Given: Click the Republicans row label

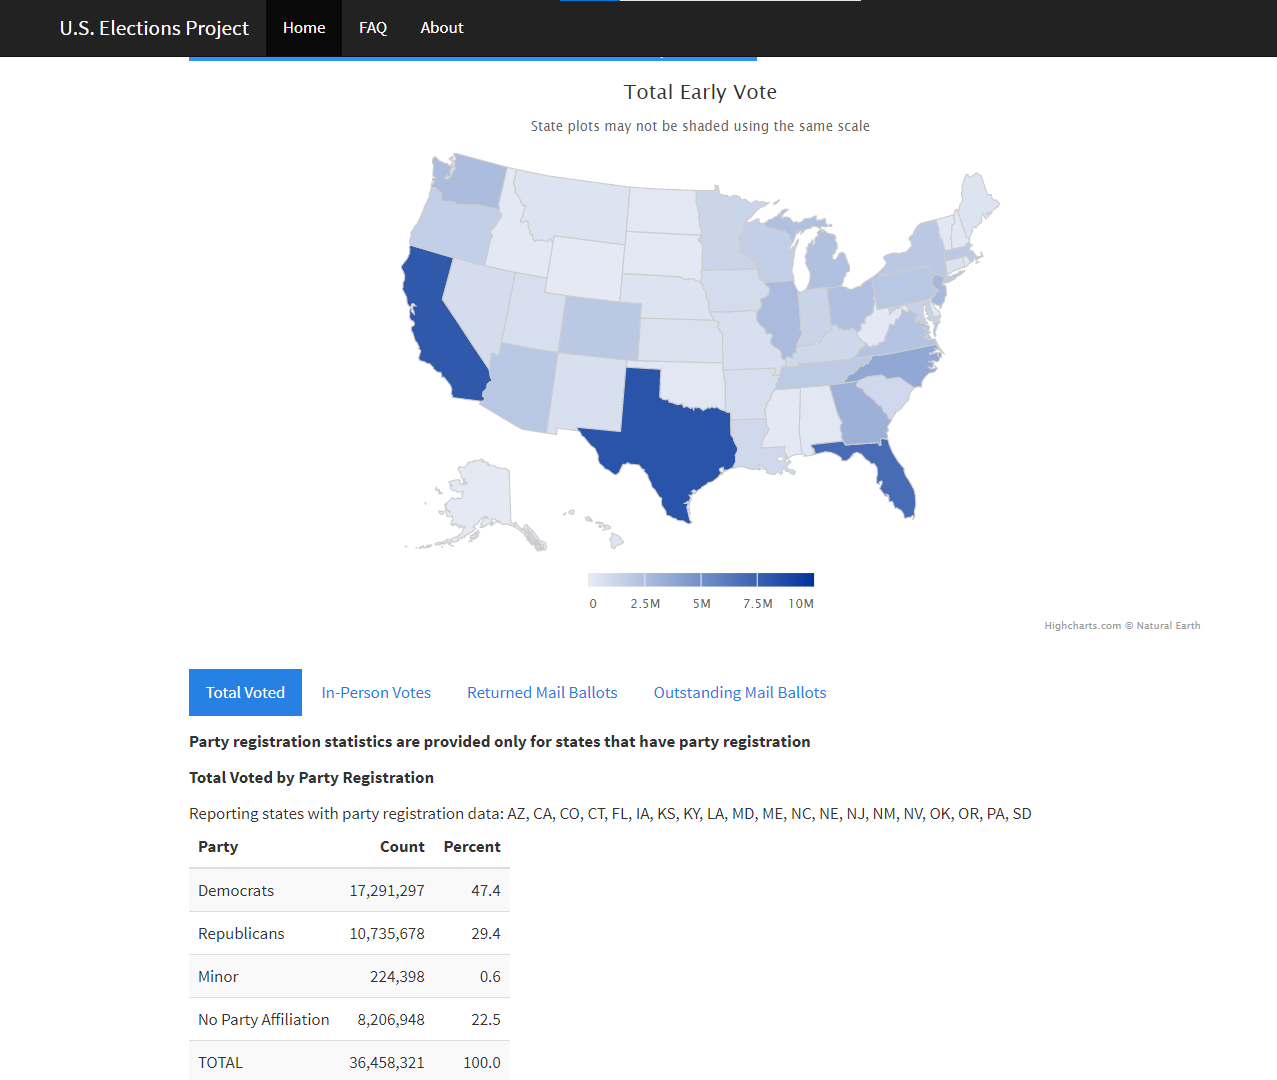Looking at the screenshot, I should [x=241, y=933].
